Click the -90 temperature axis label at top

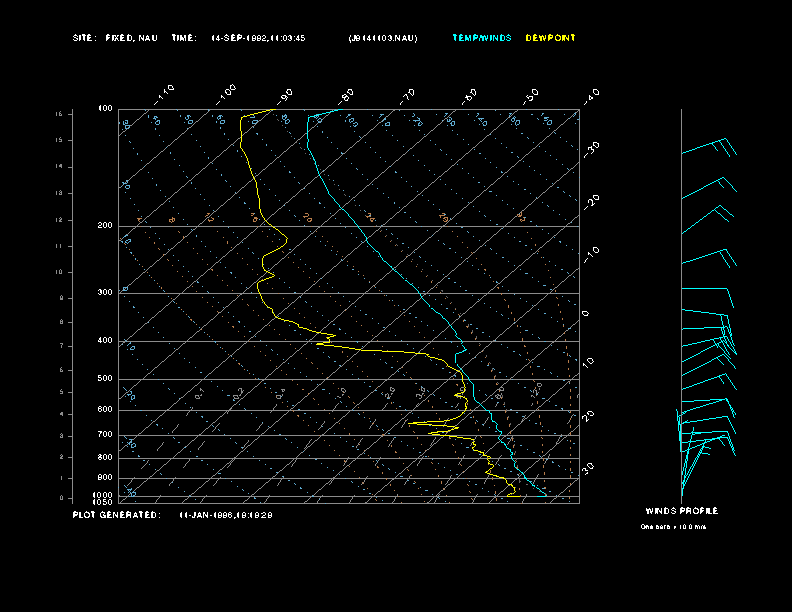pyautogui.click(x=285, y=95)
